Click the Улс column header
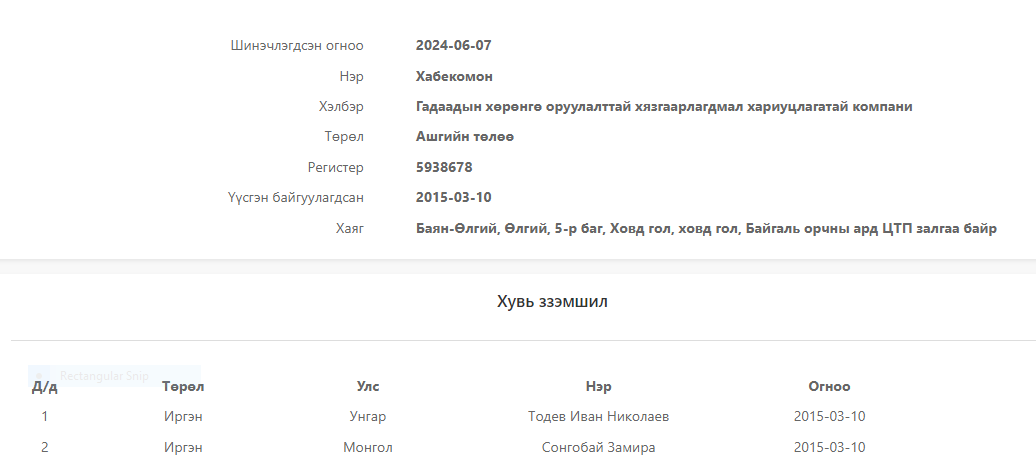This screenshot has height=465, width=1036. [x=368, y=386]
